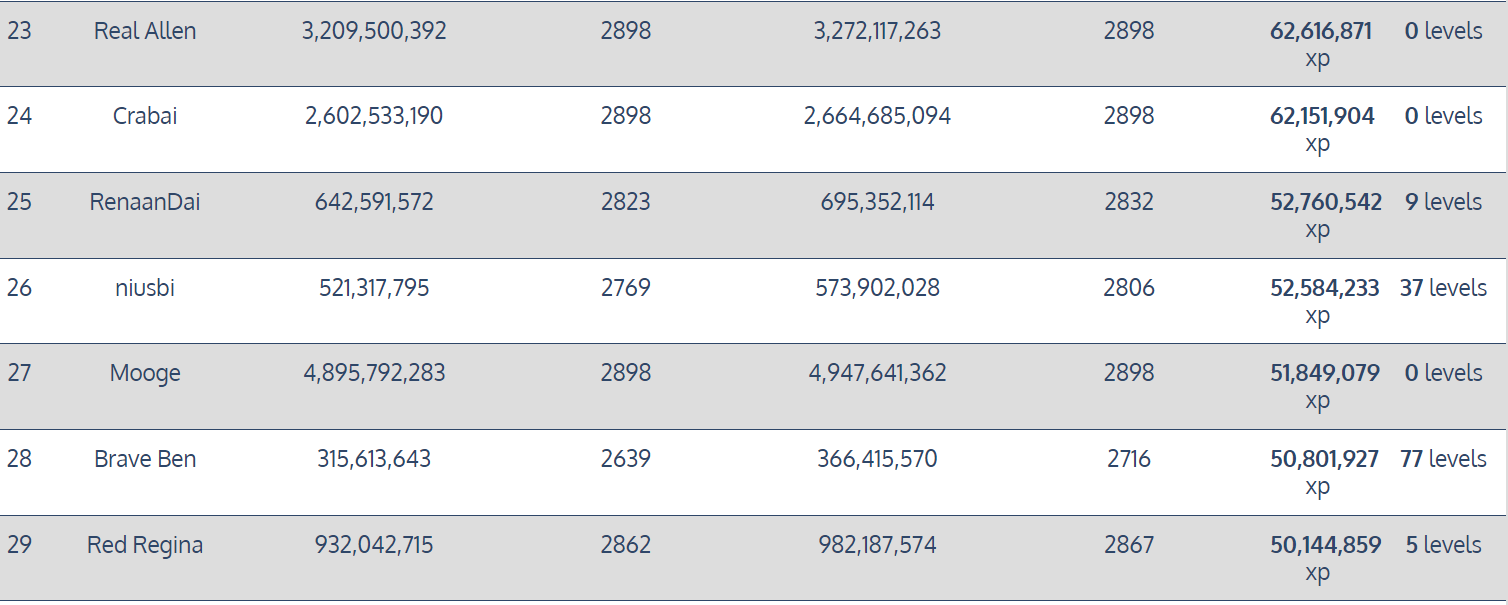Select the RenaanDai player name
Image resolution: width=1508 pixels, height=605 pixels.
[x=145, y=202]
